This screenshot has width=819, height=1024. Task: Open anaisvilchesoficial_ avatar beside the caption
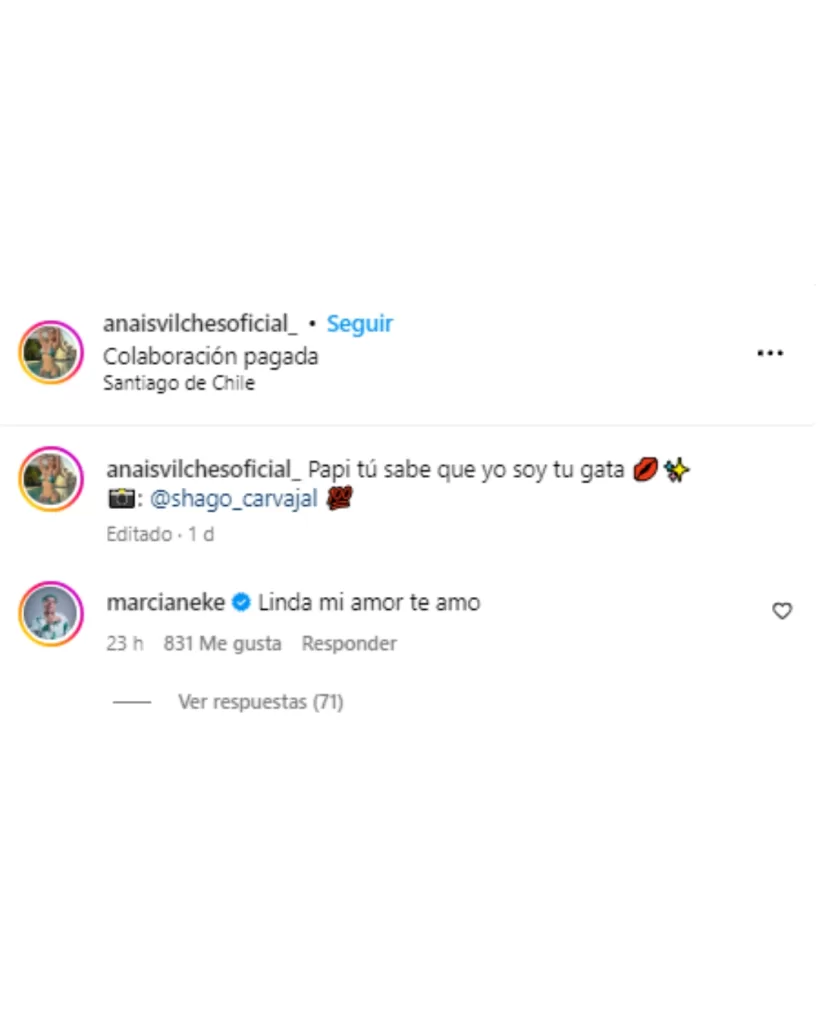(51, 479)
